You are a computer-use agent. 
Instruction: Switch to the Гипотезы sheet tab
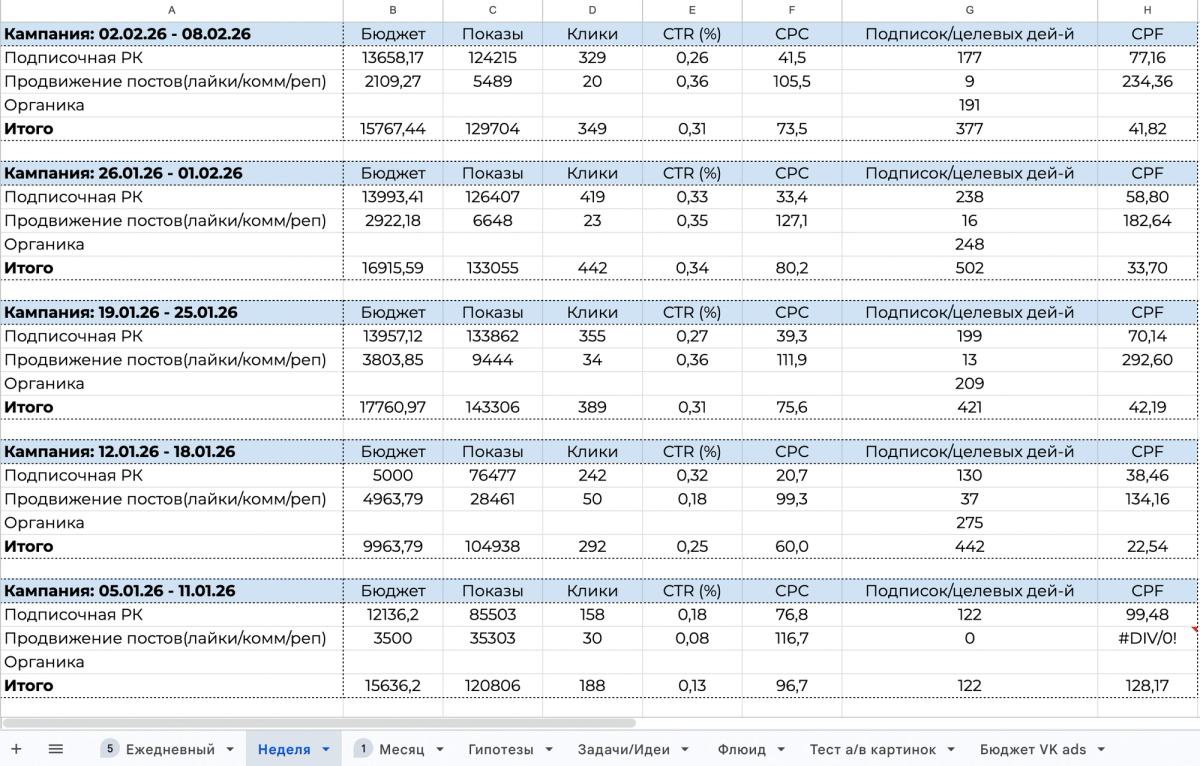coord(501,749)
